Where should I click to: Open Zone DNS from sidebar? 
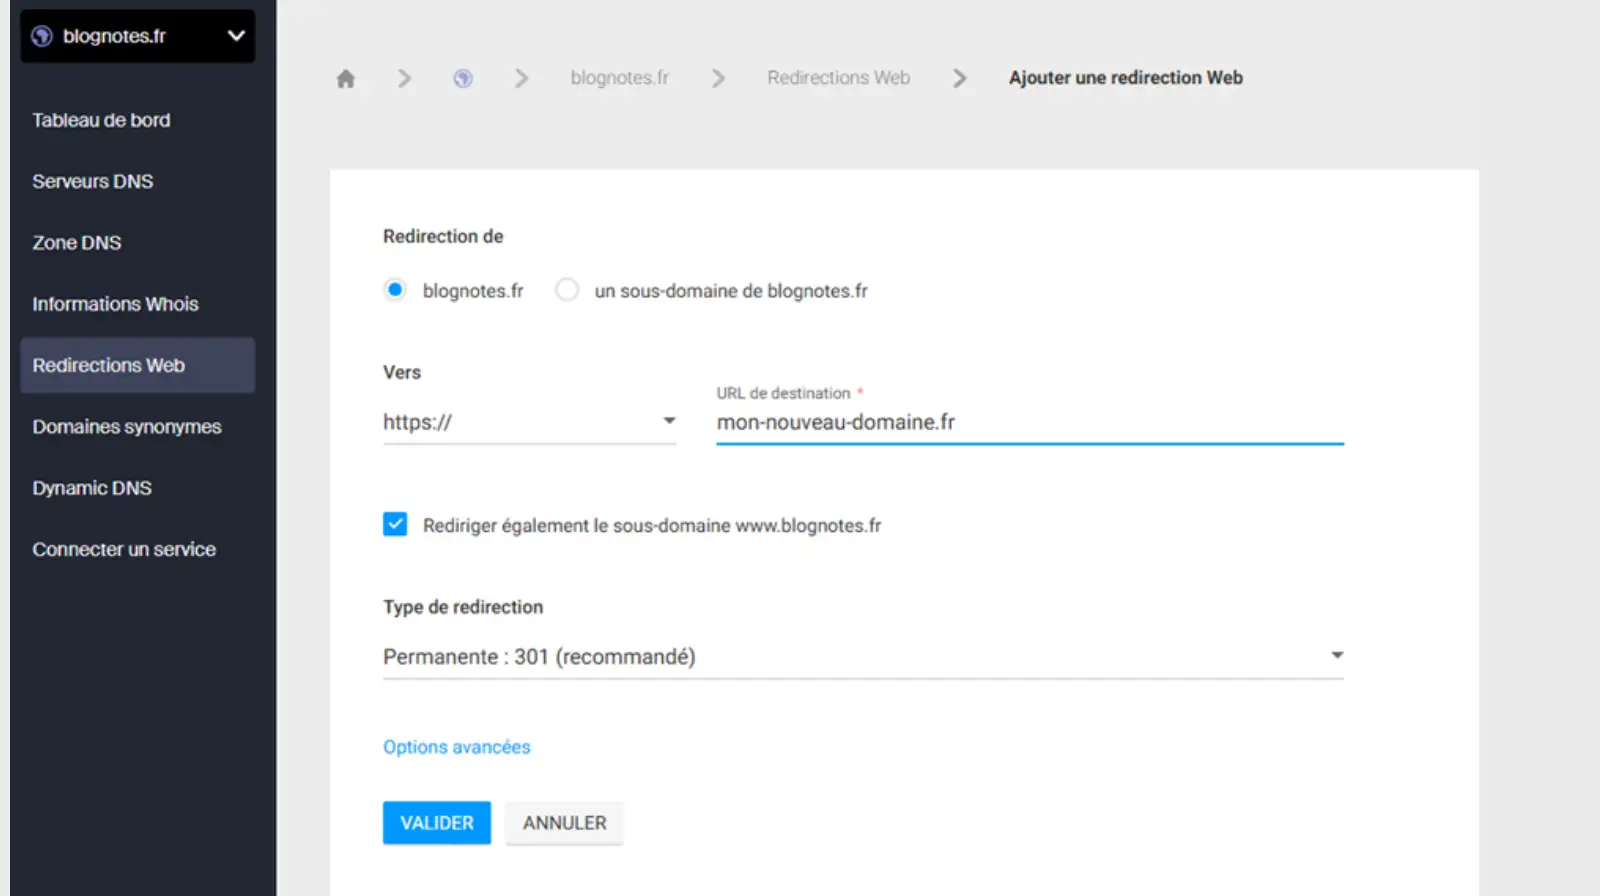pyautogui.click(x=77, y=243)
